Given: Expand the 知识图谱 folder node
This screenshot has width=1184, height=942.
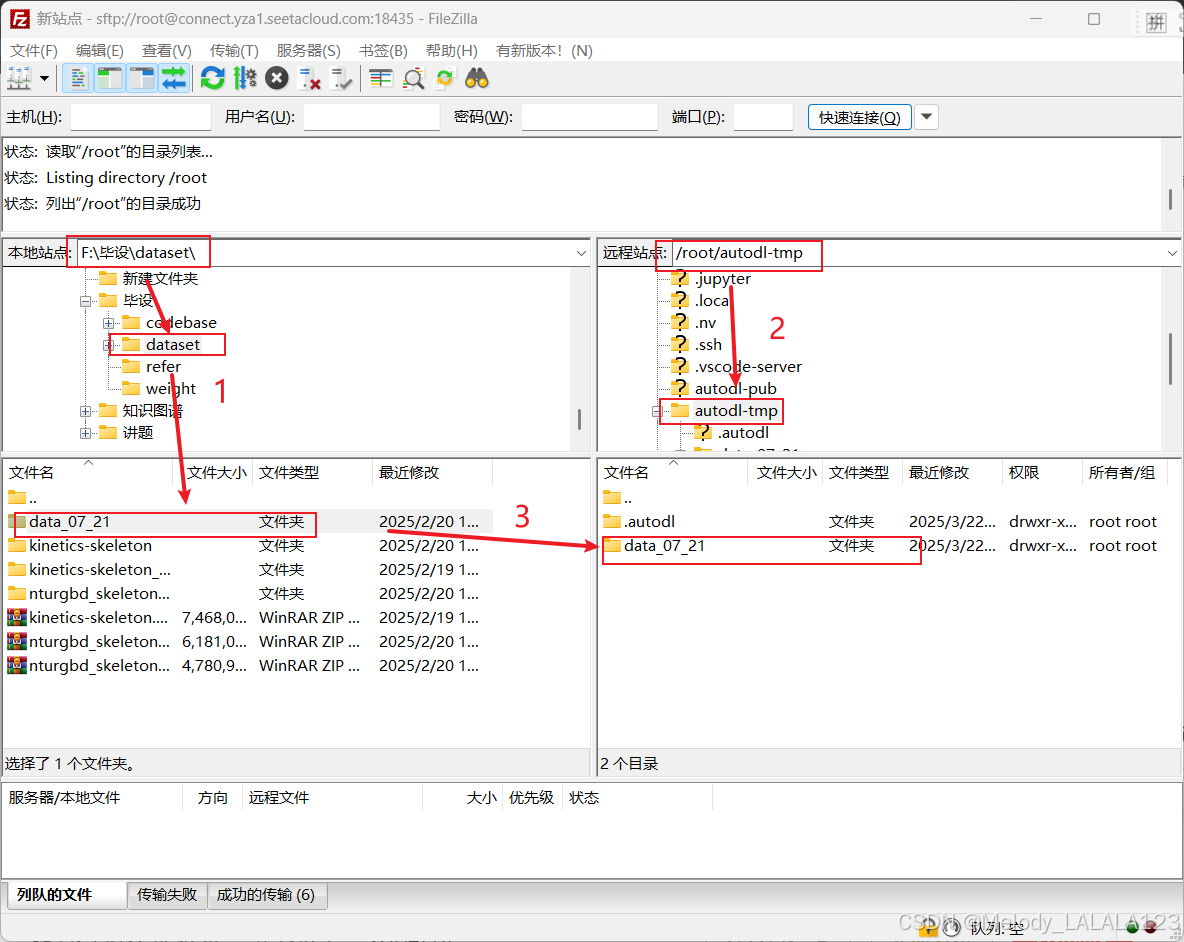Looking at the screenshot, I should (85, 411).
